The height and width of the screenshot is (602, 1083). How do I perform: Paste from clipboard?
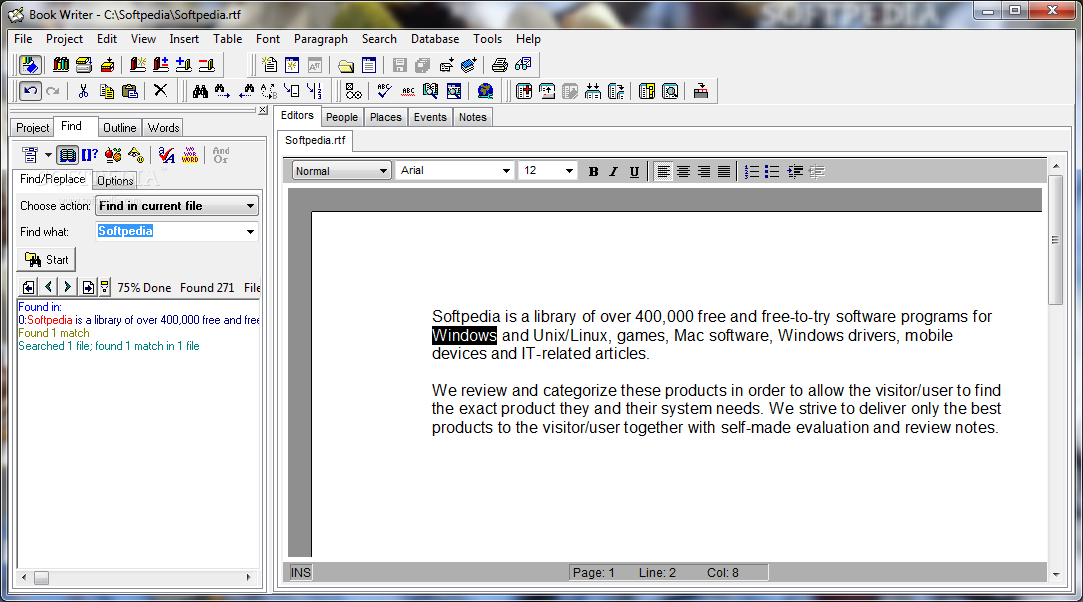coord(129,91)
